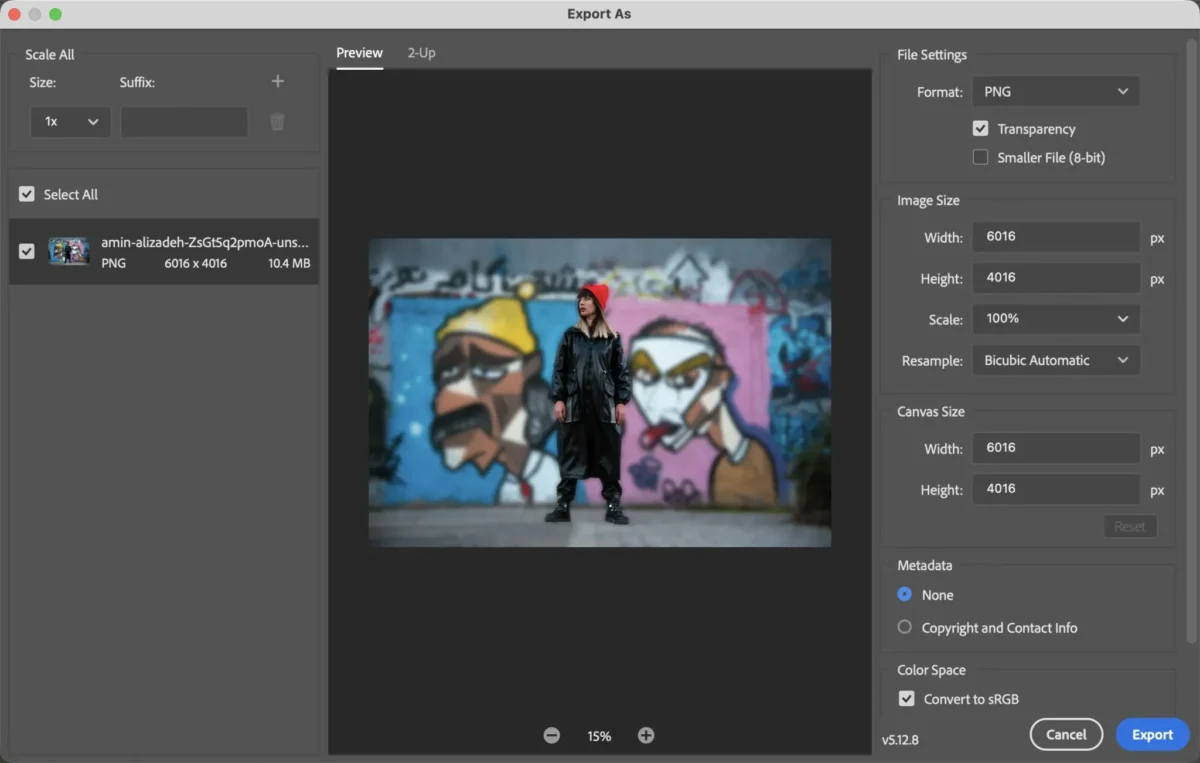Click the image thumbnail in asset list

point(69,252)
